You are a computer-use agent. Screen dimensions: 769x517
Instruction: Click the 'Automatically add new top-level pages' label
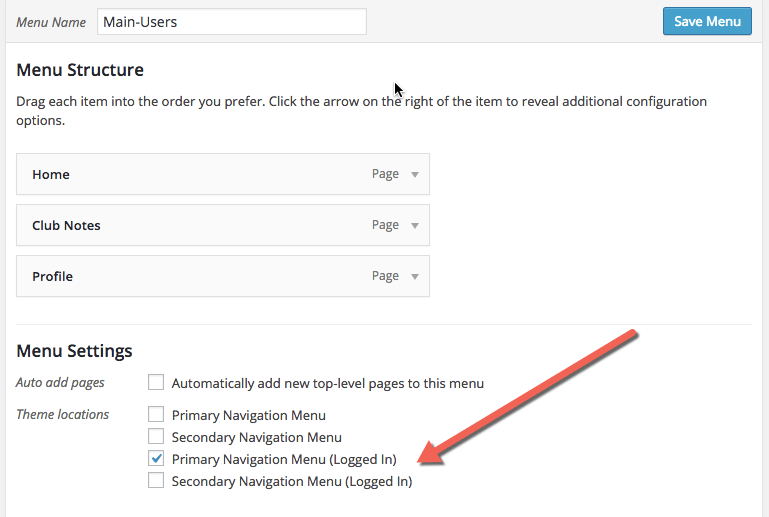coord(327,383)
